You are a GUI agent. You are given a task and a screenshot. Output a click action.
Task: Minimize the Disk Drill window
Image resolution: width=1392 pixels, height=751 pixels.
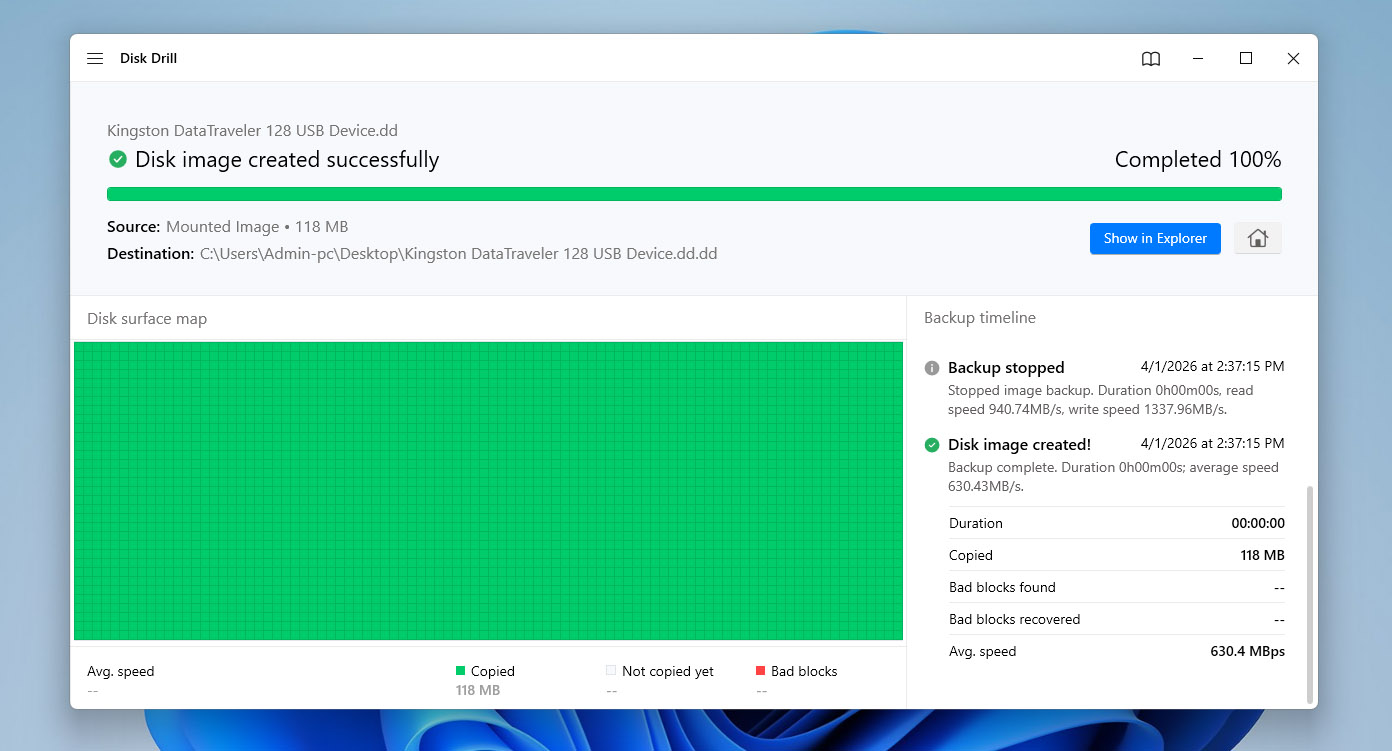[1198, 59]
